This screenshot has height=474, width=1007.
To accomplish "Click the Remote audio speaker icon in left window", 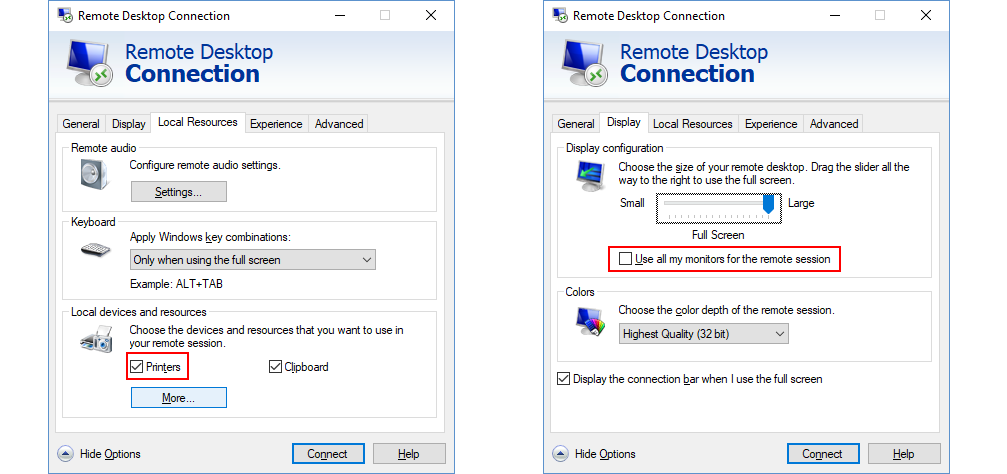I will 96,175.
